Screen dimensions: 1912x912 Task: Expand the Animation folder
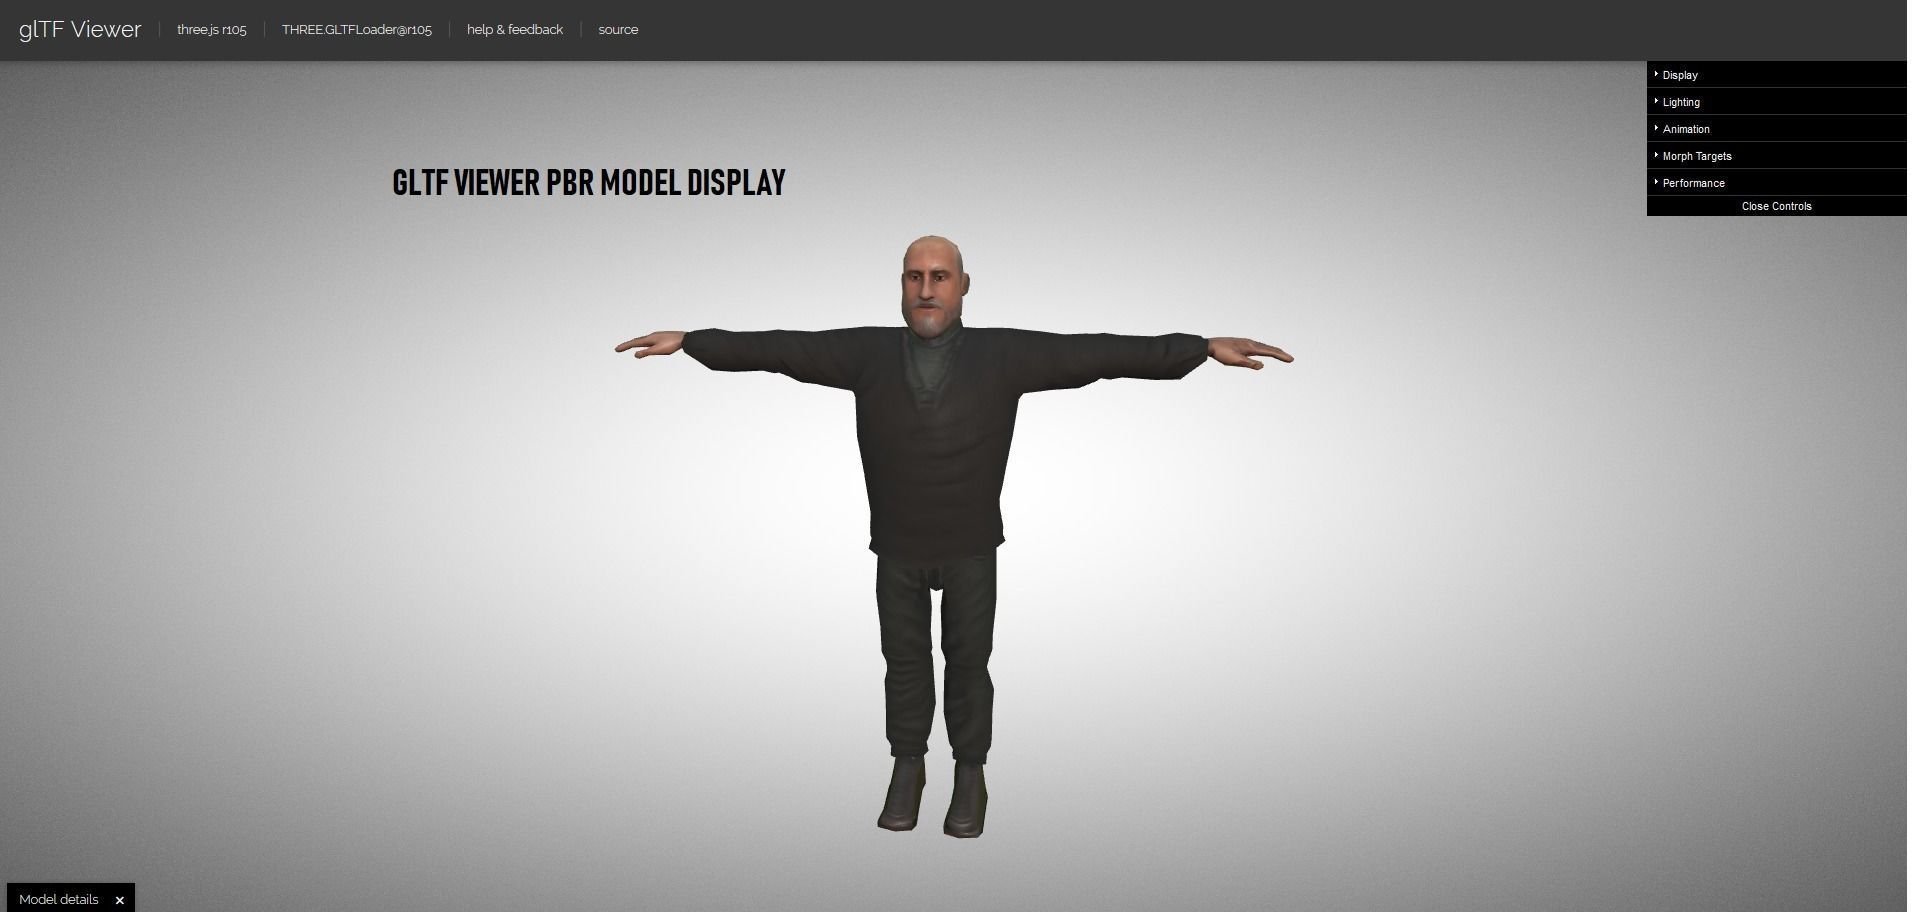click(1776, 129)
